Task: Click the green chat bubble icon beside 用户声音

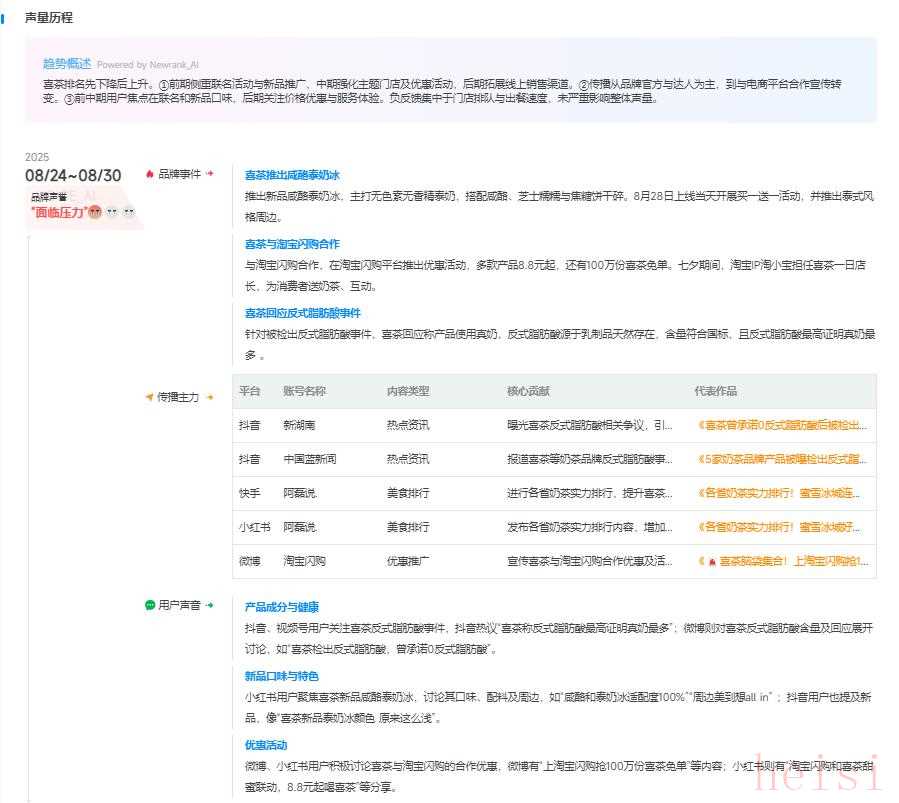Action: [150, 605]
